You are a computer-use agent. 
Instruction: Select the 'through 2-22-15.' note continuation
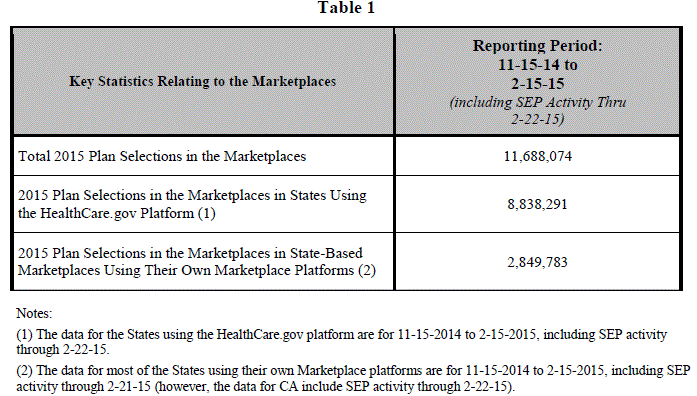coord(63,350)
